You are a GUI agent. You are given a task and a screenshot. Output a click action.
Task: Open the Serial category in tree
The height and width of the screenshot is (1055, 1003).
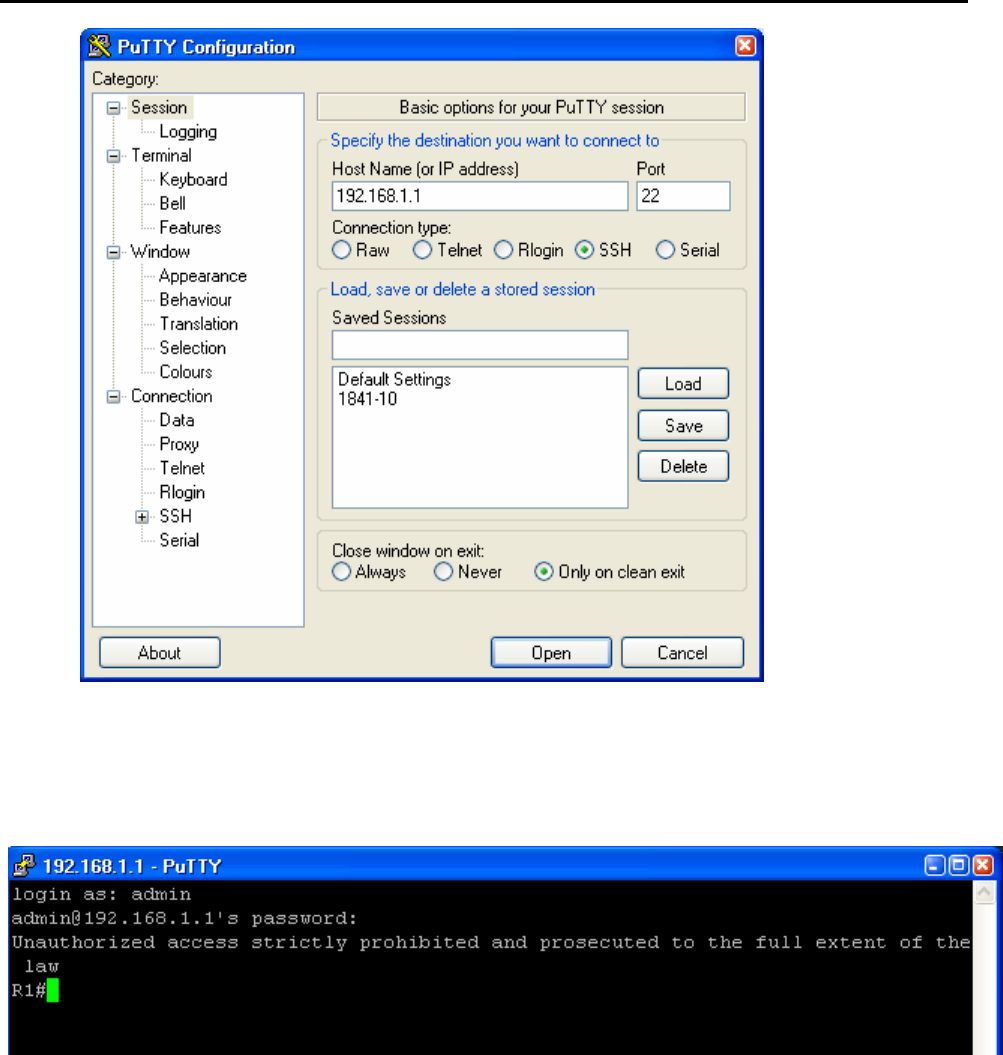(x=179, y=540)
